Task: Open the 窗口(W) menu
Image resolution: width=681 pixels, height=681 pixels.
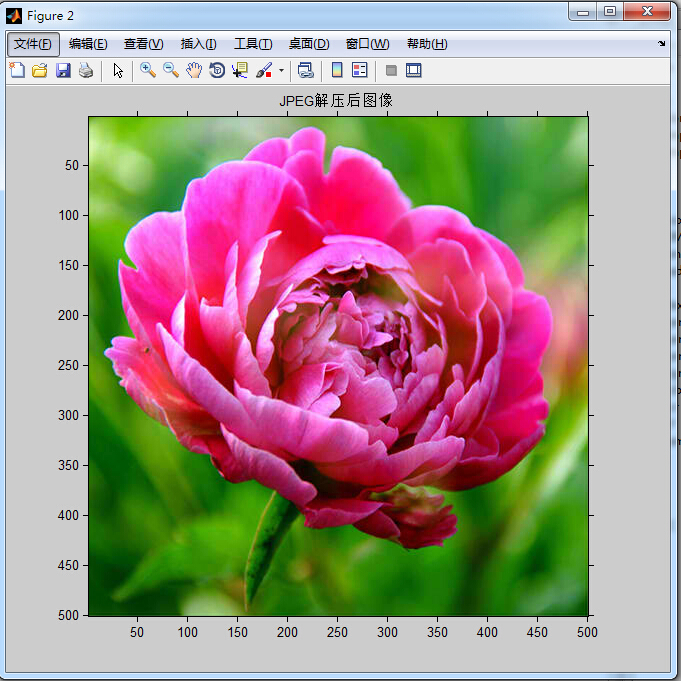Action: (367, 44)
